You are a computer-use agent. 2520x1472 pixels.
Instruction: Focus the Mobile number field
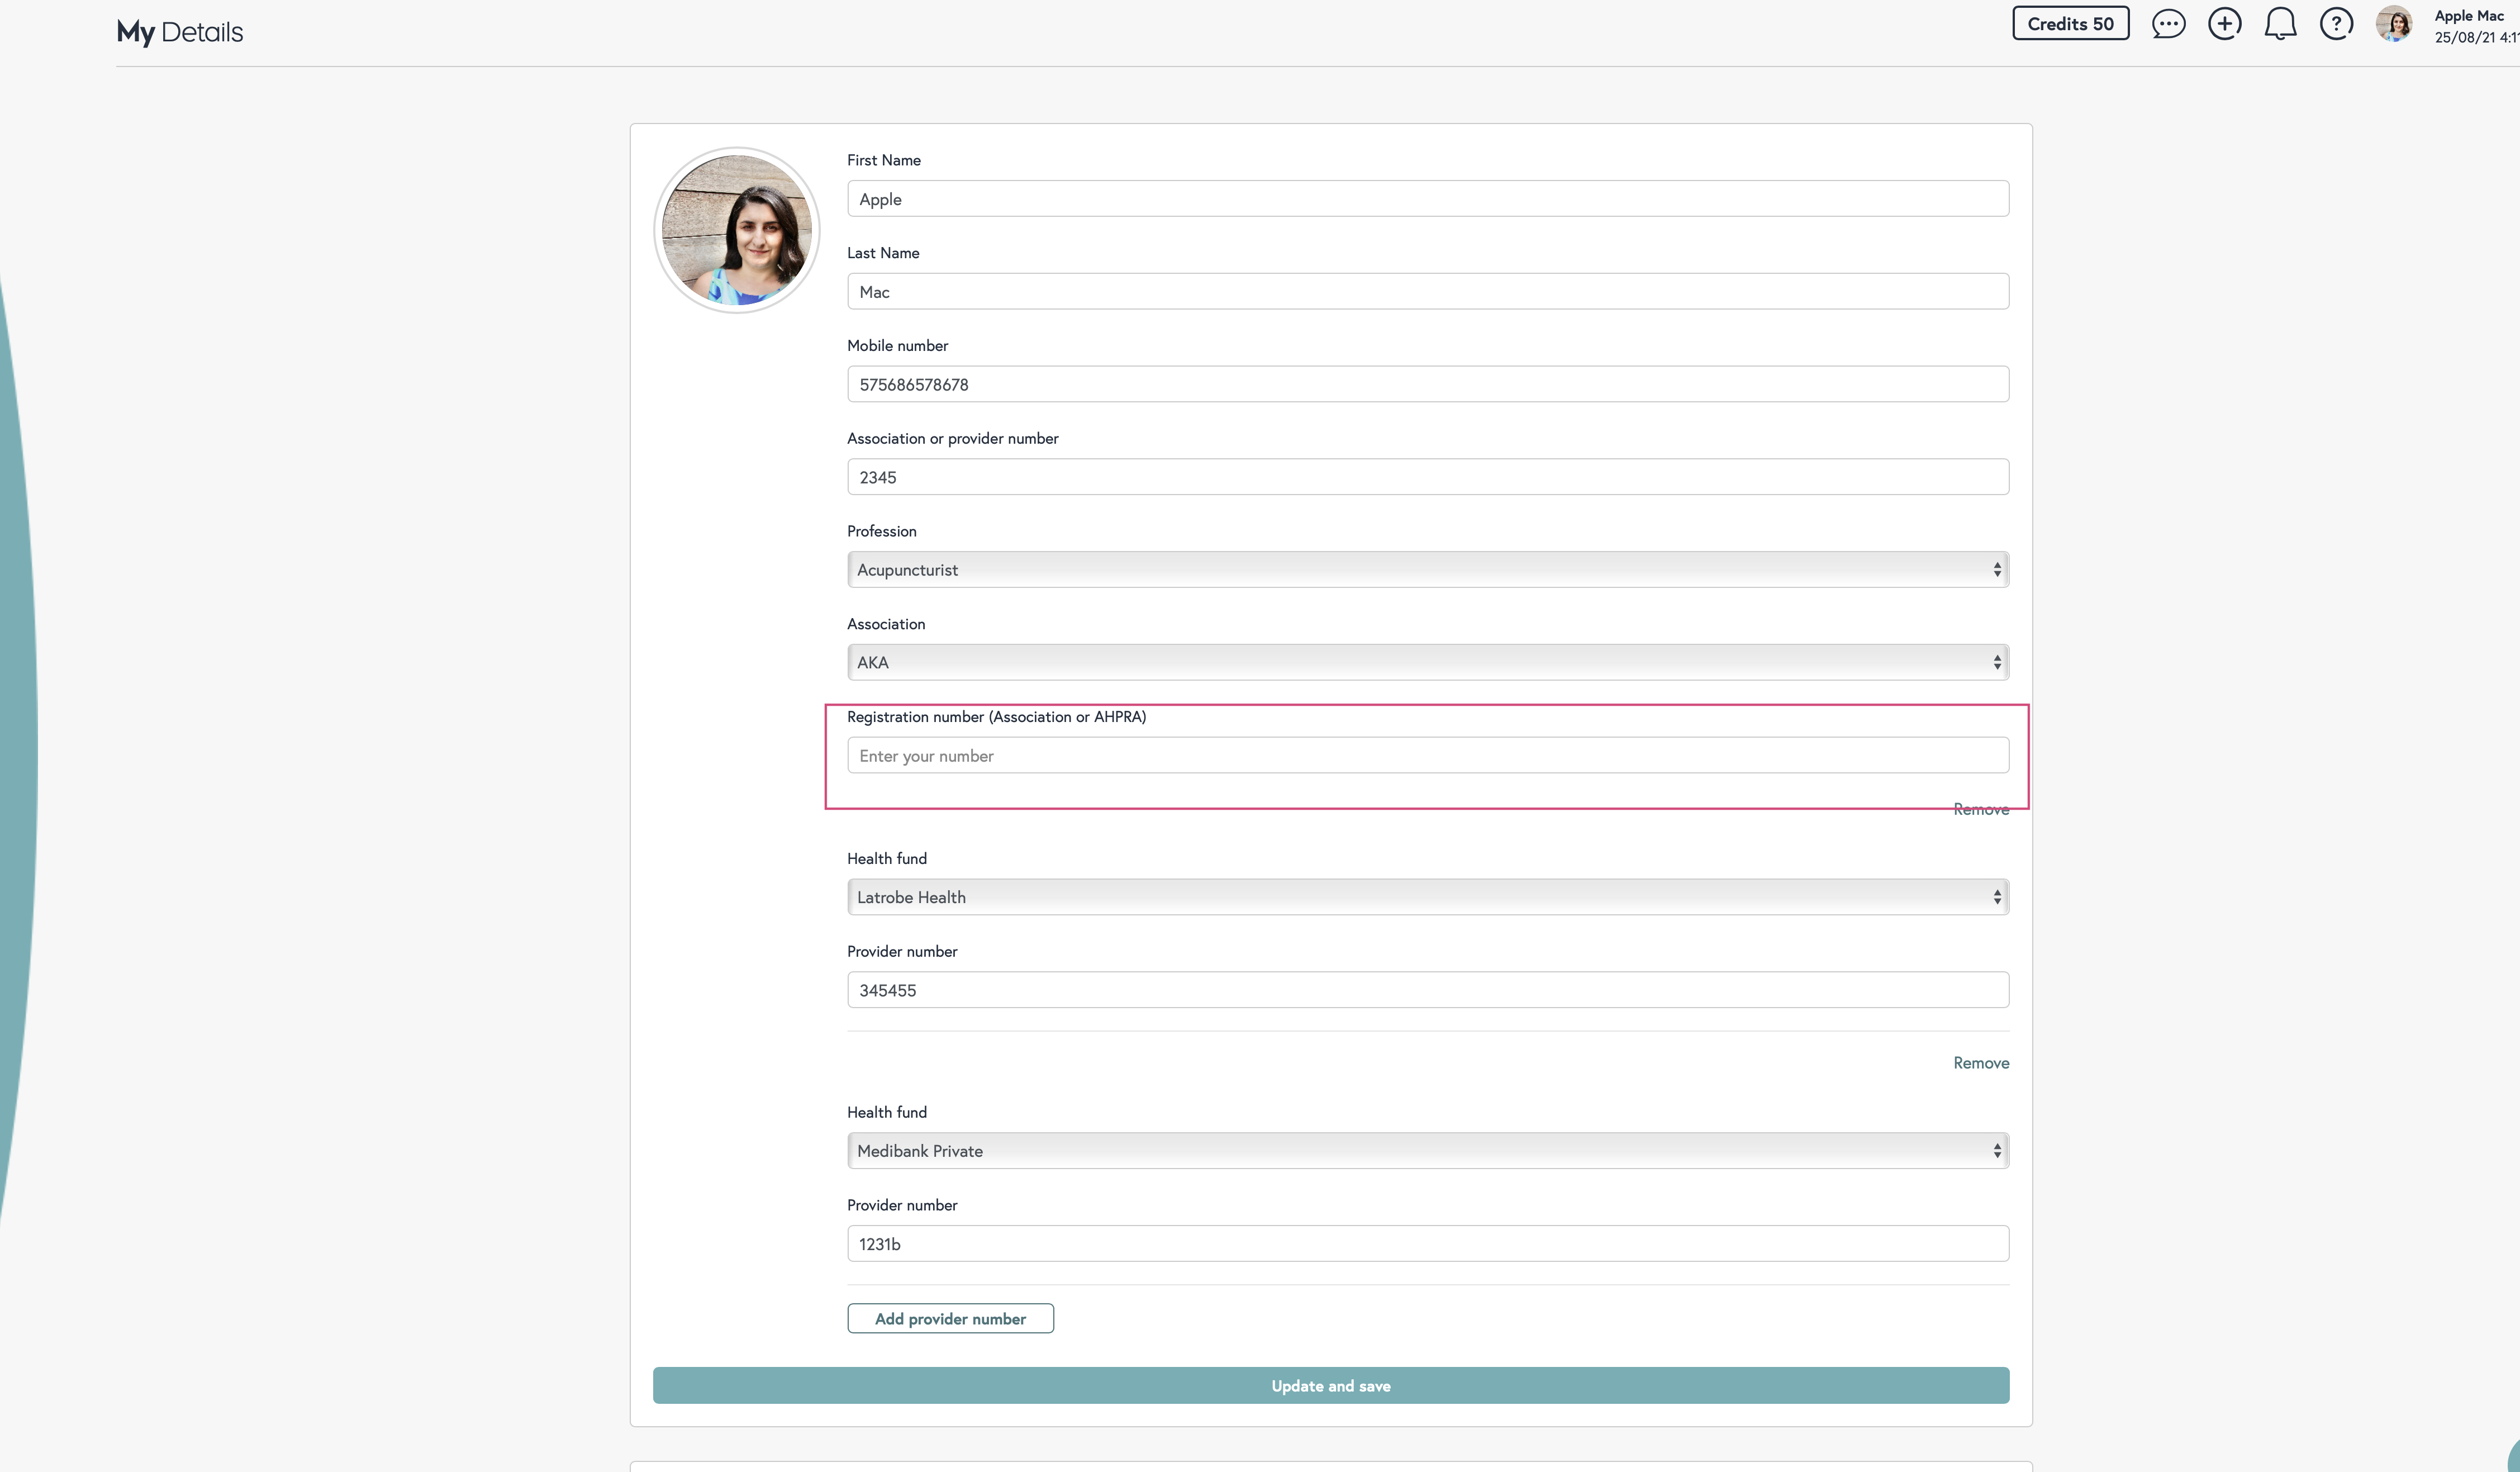click(x=1427, y=385)
